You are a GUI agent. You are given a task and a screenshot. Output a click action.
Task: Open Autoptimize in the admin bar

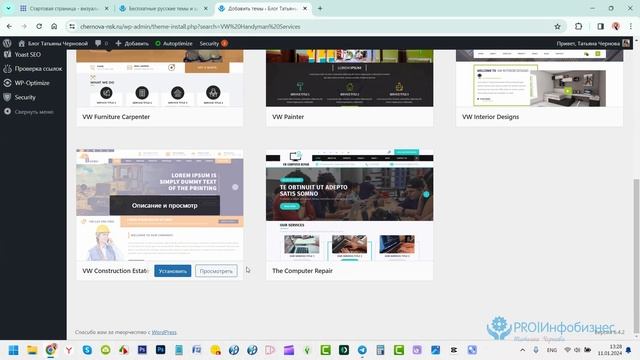click(174, 43)
